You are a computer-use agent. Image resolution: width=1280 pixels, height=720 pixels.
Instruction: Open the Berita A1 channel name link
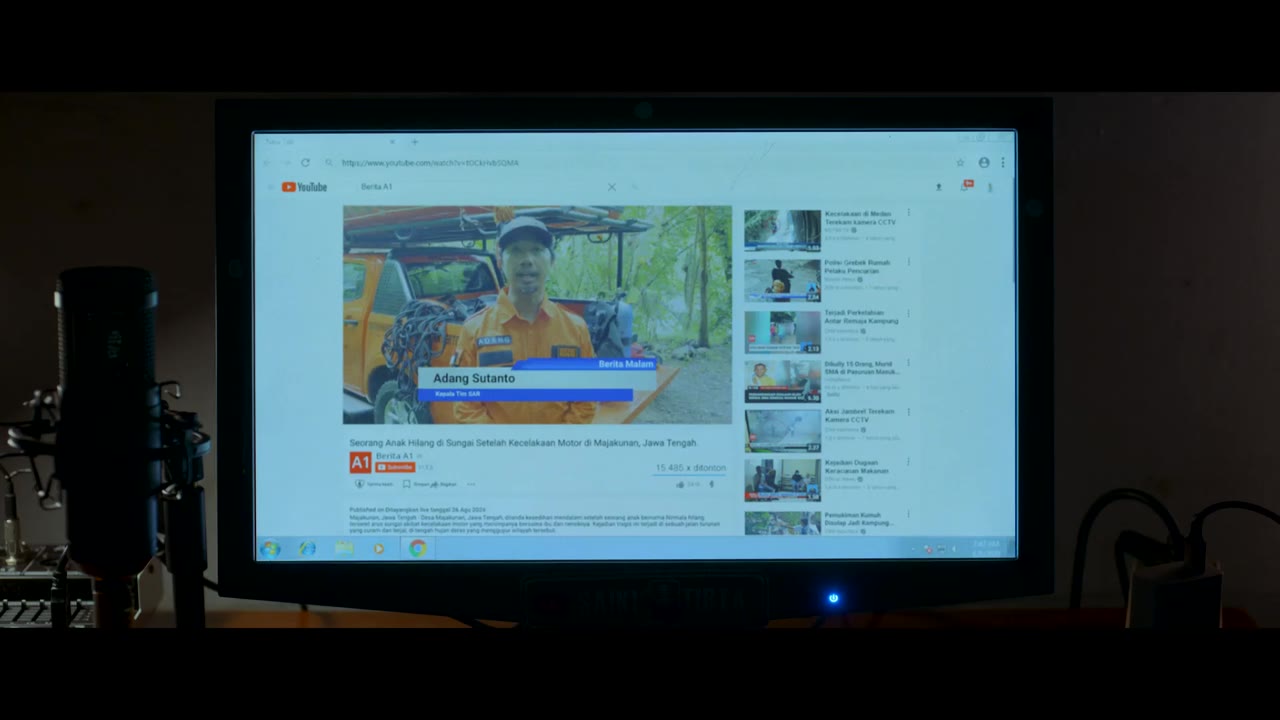tap(394, 456)
